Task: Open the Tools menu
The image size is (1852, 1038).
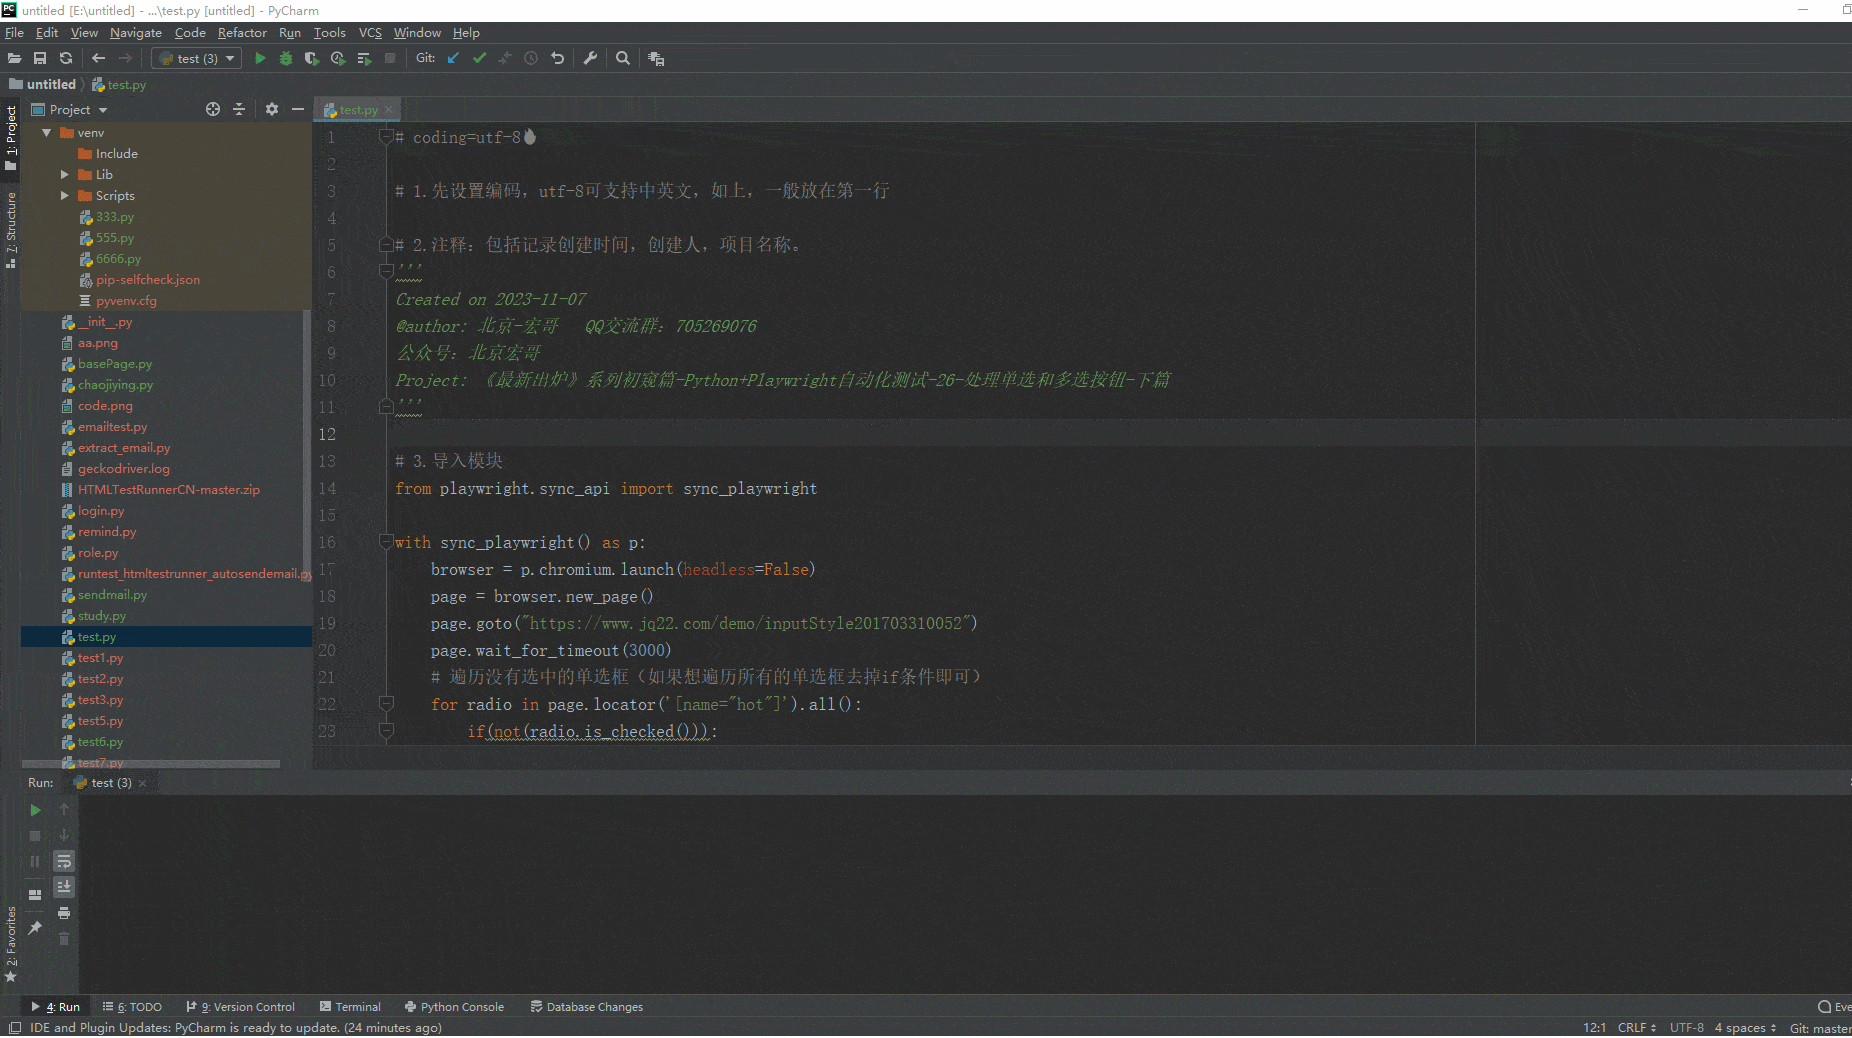Action: coord(329,33)
